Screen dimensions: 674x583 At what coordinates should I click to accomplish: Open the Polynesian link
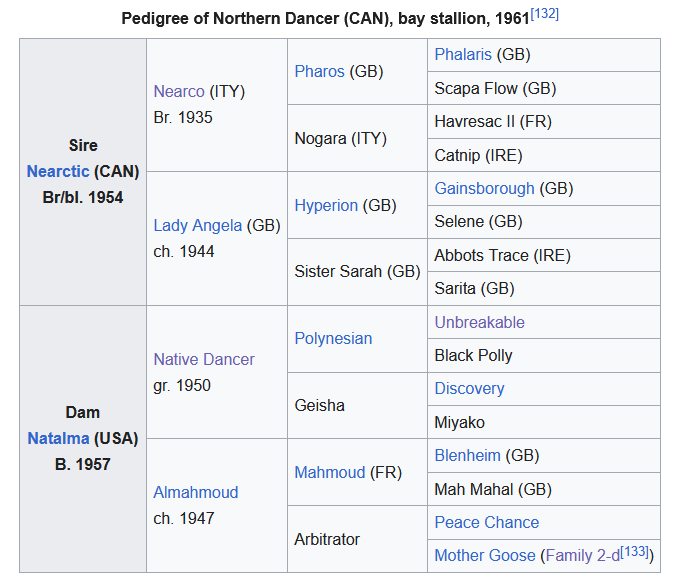333,339
